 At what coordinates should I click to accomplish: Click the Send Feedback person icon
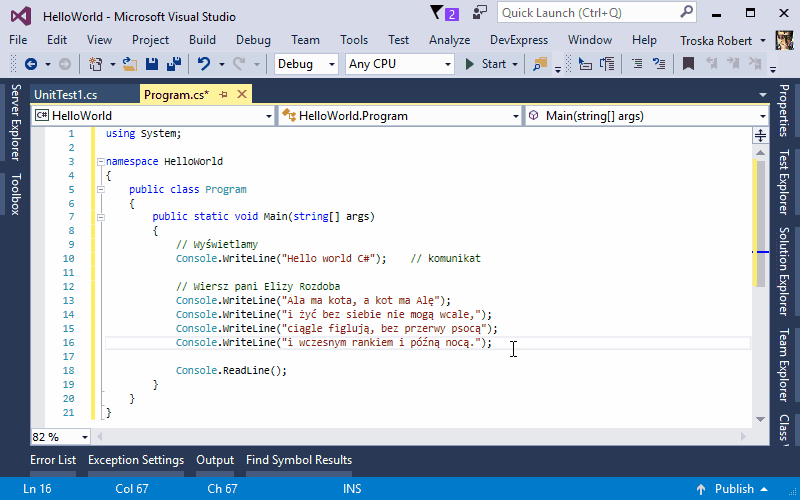coord(480,13)
